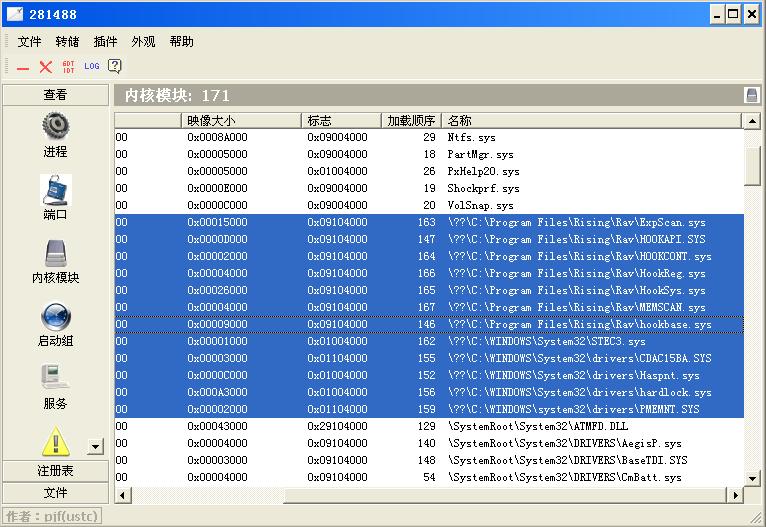Select the HookSys.sys module row
Image resolution: width=766 pixels, height=527 pixels.
429,290
